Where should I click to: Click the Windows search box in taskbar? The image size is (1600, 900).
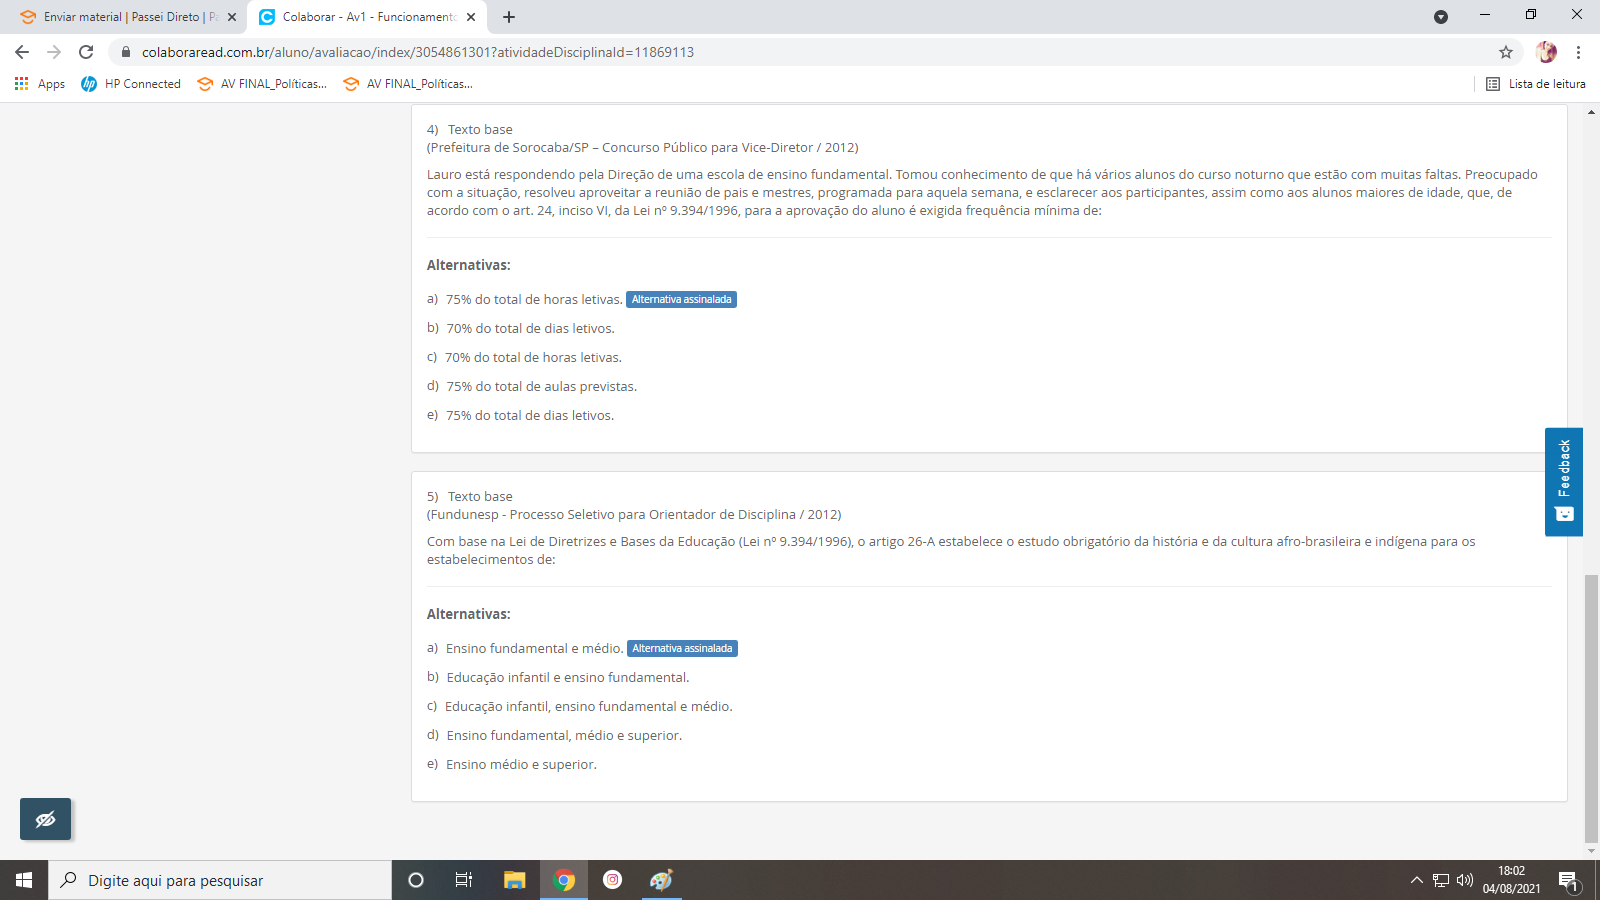(x=220, y=880)
